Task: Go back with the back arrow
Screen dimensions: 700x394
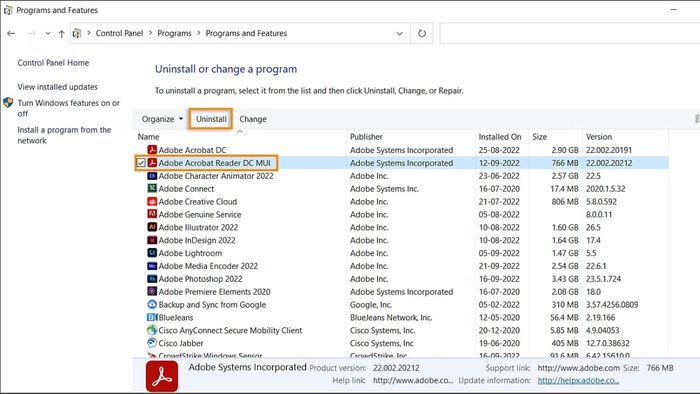Action: pyautogui.click(x=11, y=33)
